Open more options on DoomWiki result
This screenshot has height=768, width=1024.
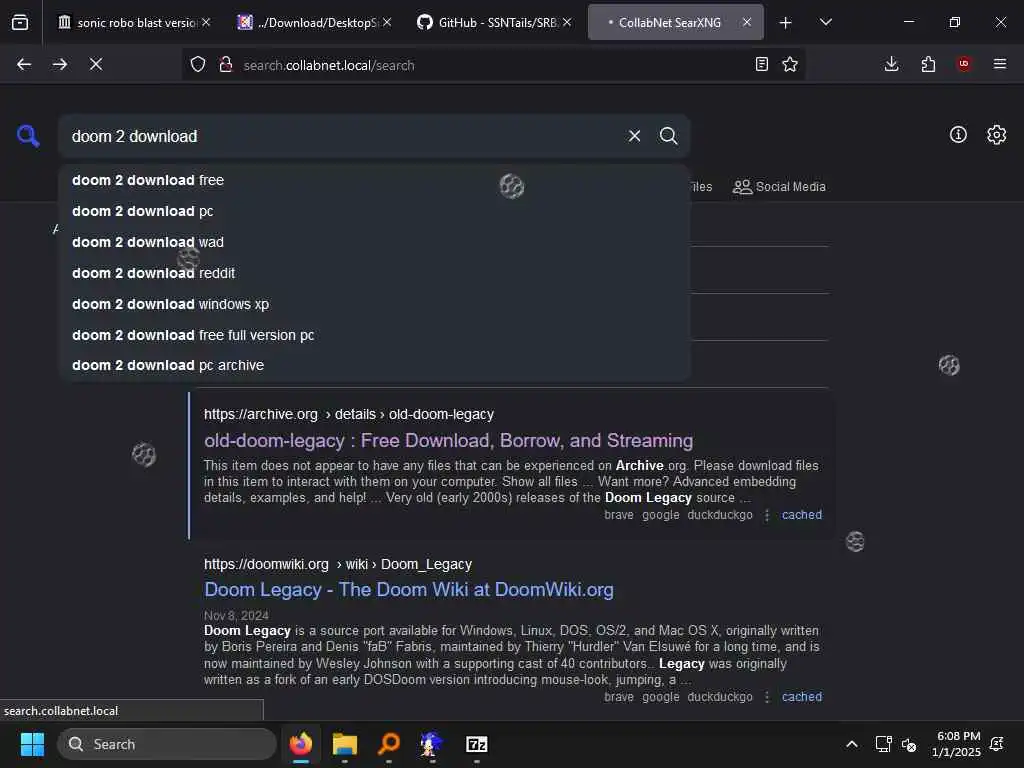point(767,697)
